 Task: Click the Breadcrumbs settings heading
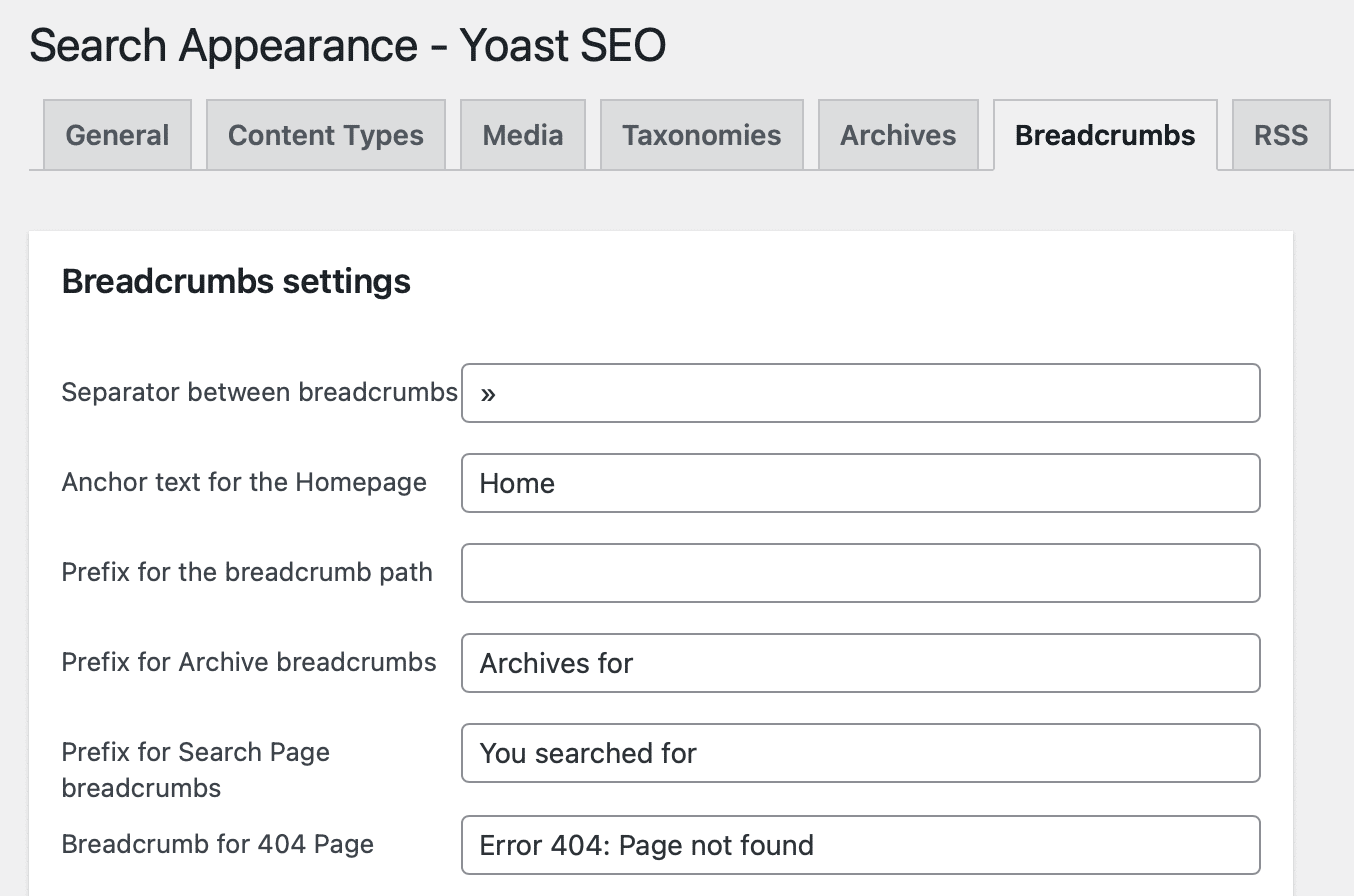click(x=236, y=281)
